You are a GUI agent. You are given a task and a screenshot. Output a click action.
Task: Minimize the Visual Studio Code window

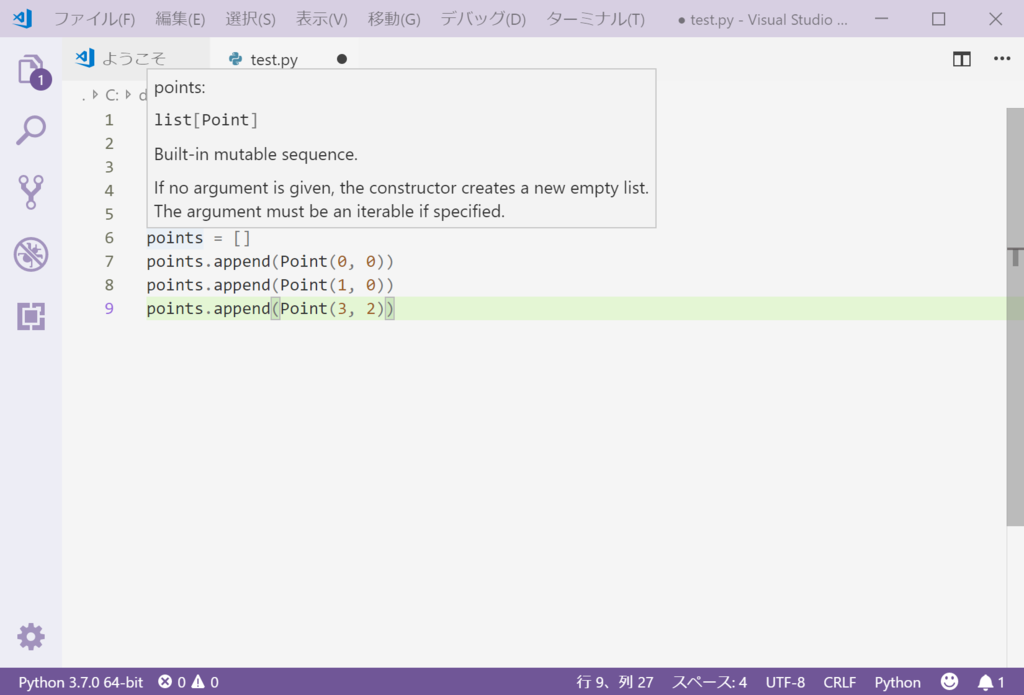point(882,19)
